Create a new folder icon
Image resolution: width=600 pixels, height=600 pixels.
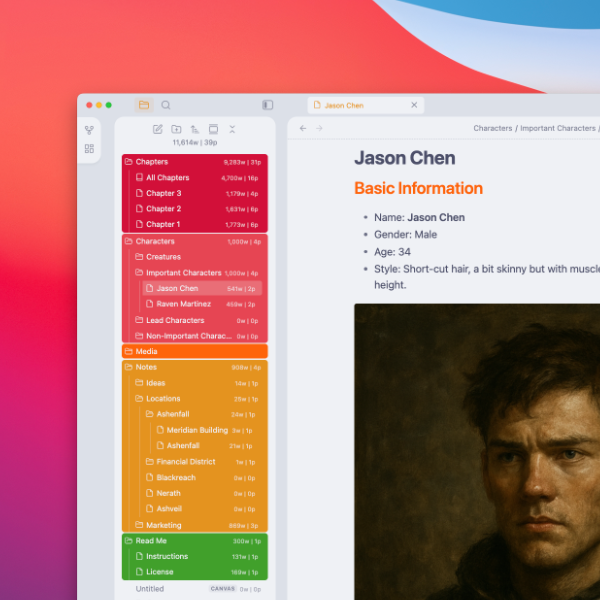coord(176,129)
